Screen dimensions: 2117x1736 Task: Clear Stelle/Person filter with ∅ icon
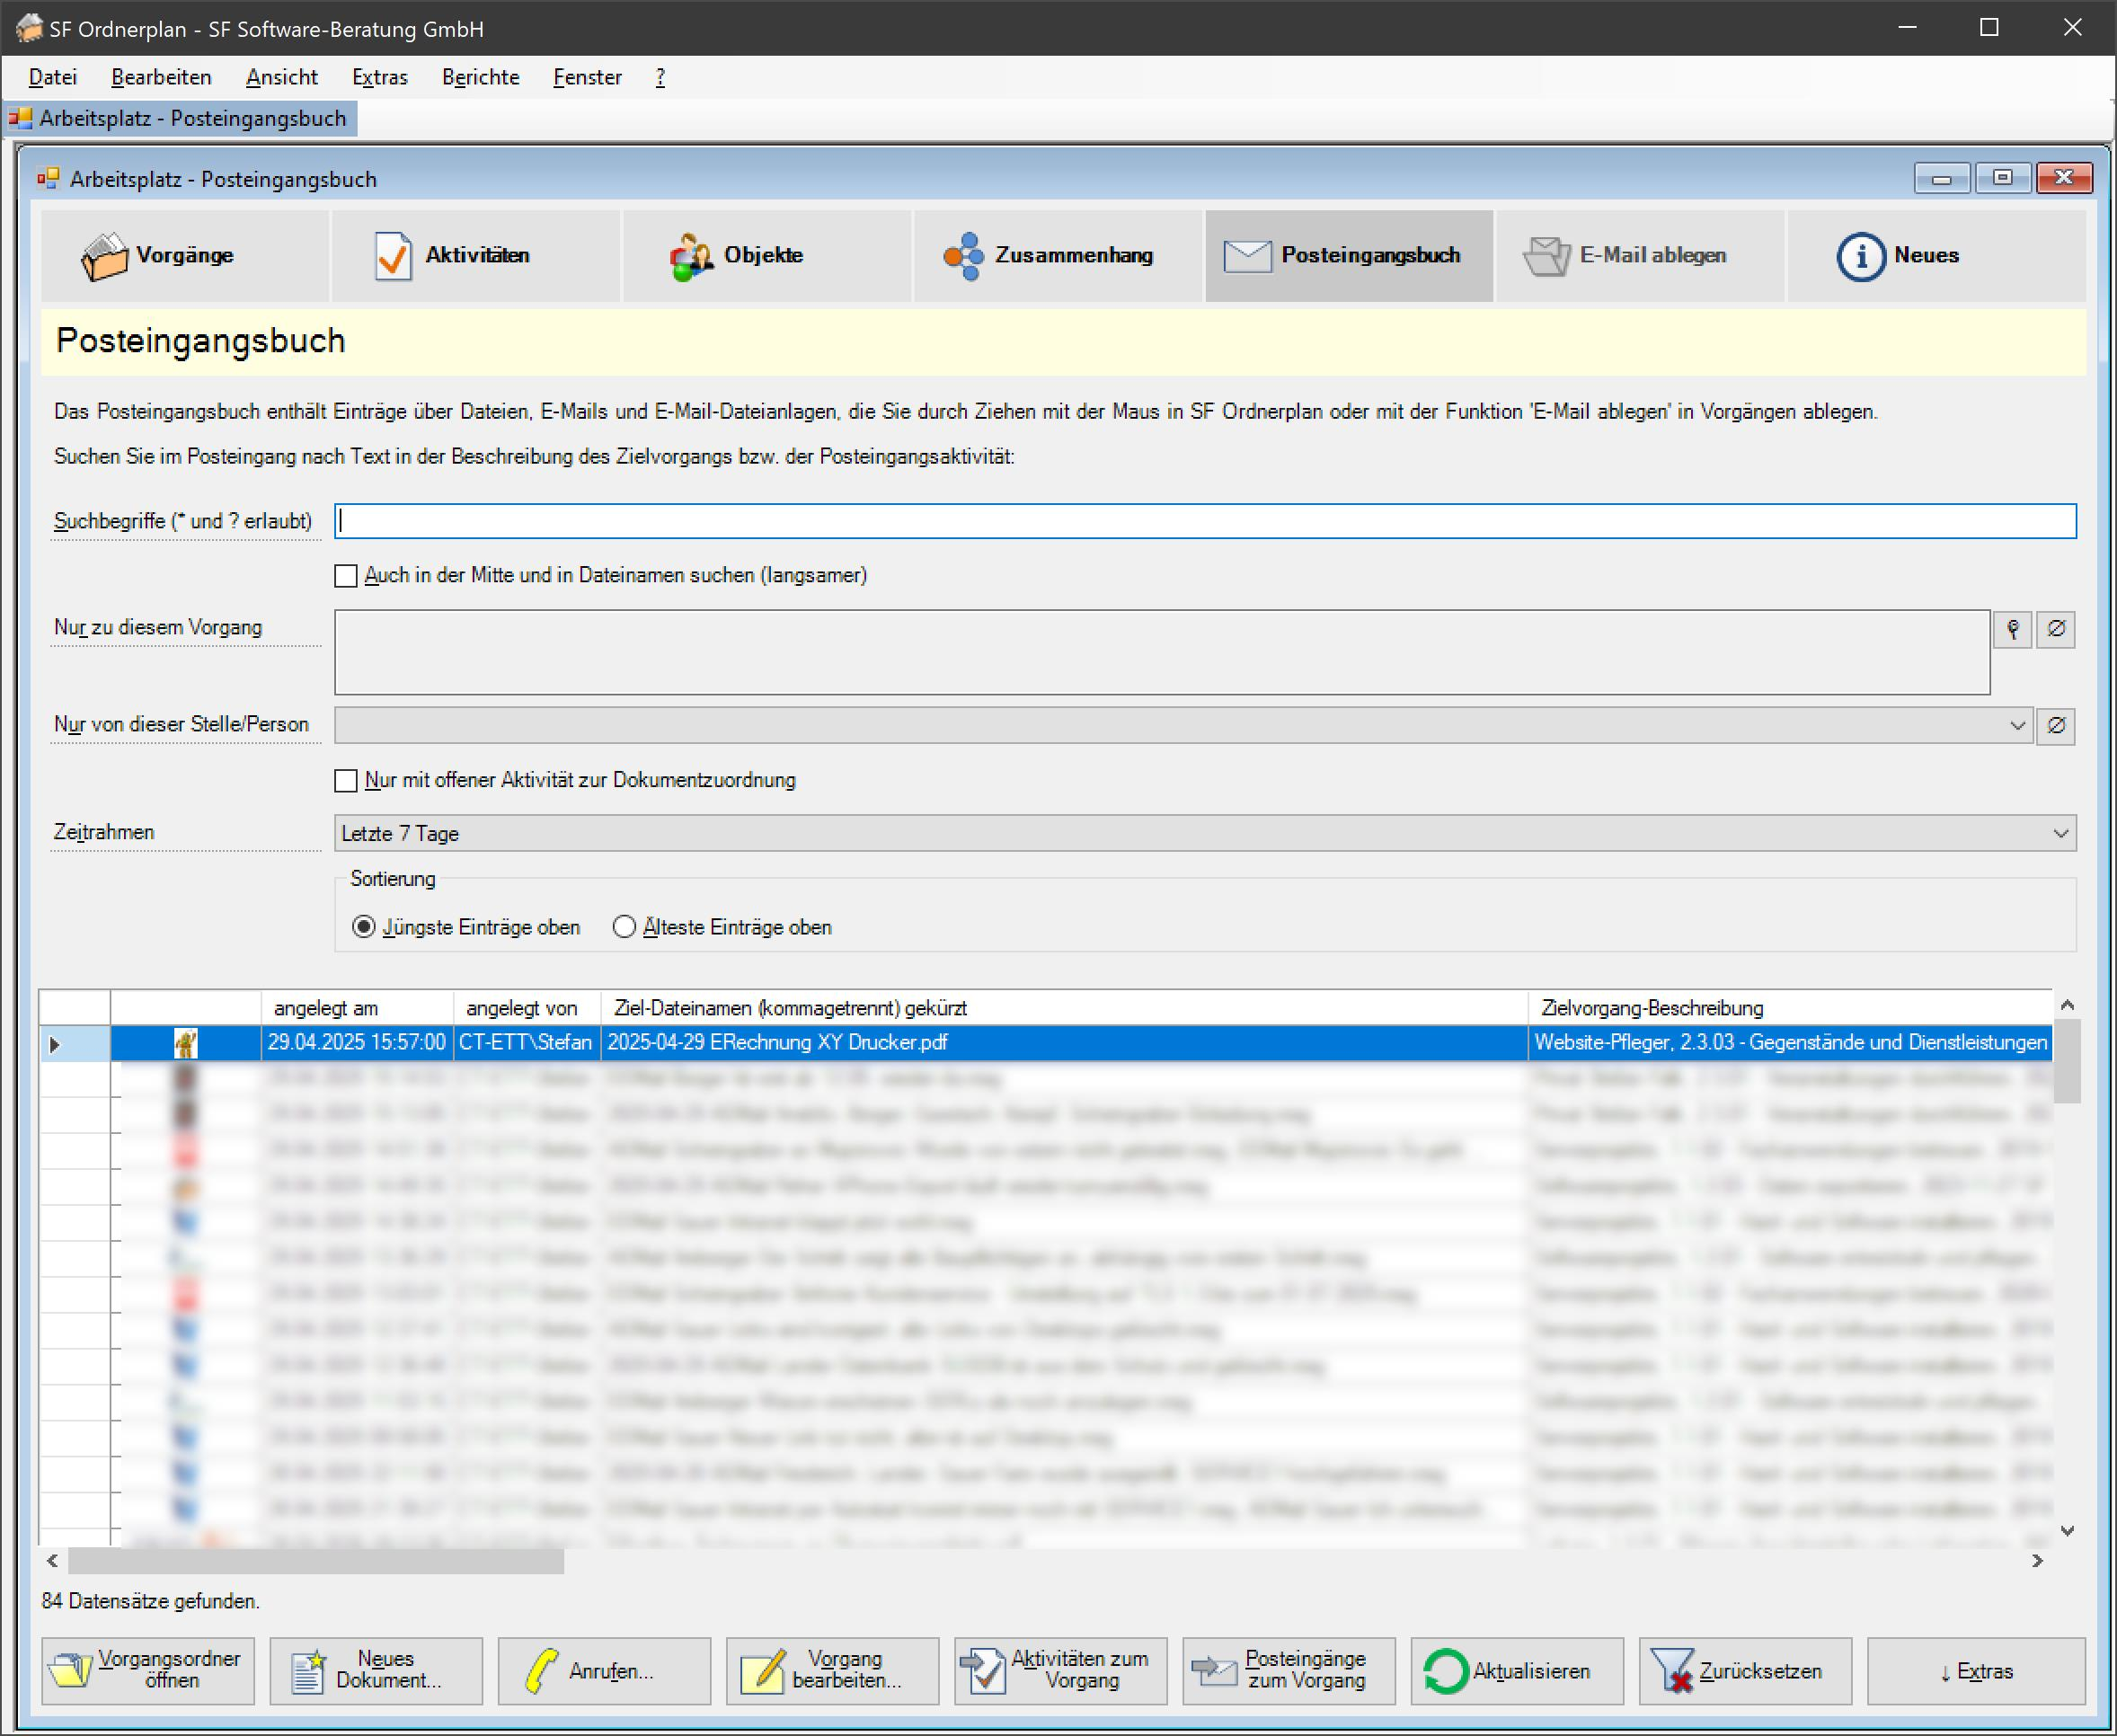pos(2056,726)
